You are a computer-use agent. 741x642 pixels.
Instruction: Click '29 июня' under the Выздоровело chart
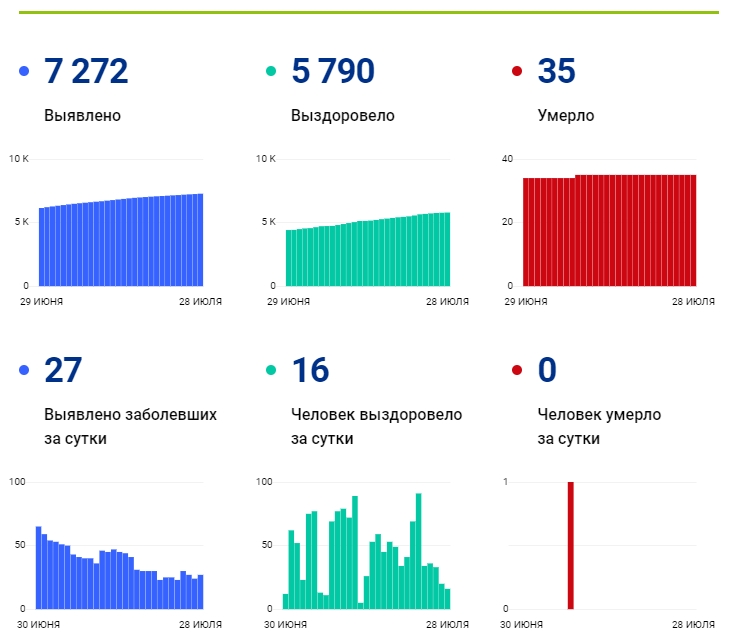pyautogui.click(x=288, y=301)
